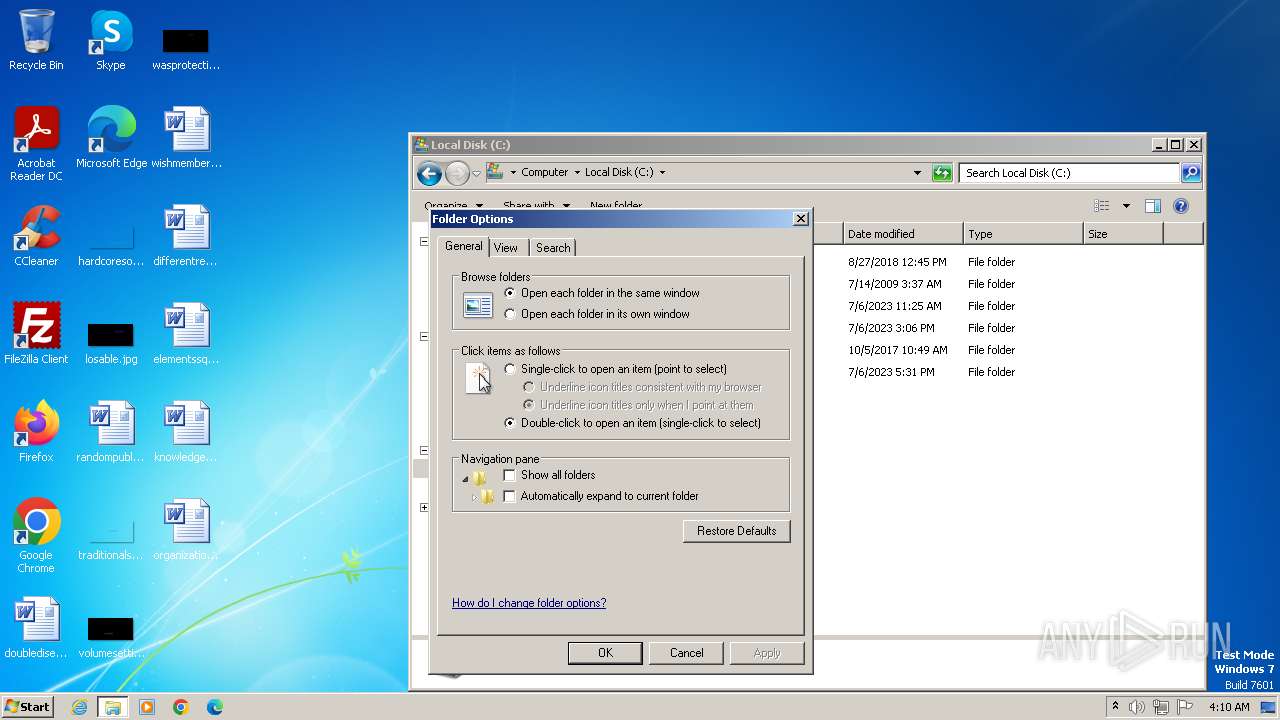
Task: Open the view options dropdown arrow
Action: 1126,206
